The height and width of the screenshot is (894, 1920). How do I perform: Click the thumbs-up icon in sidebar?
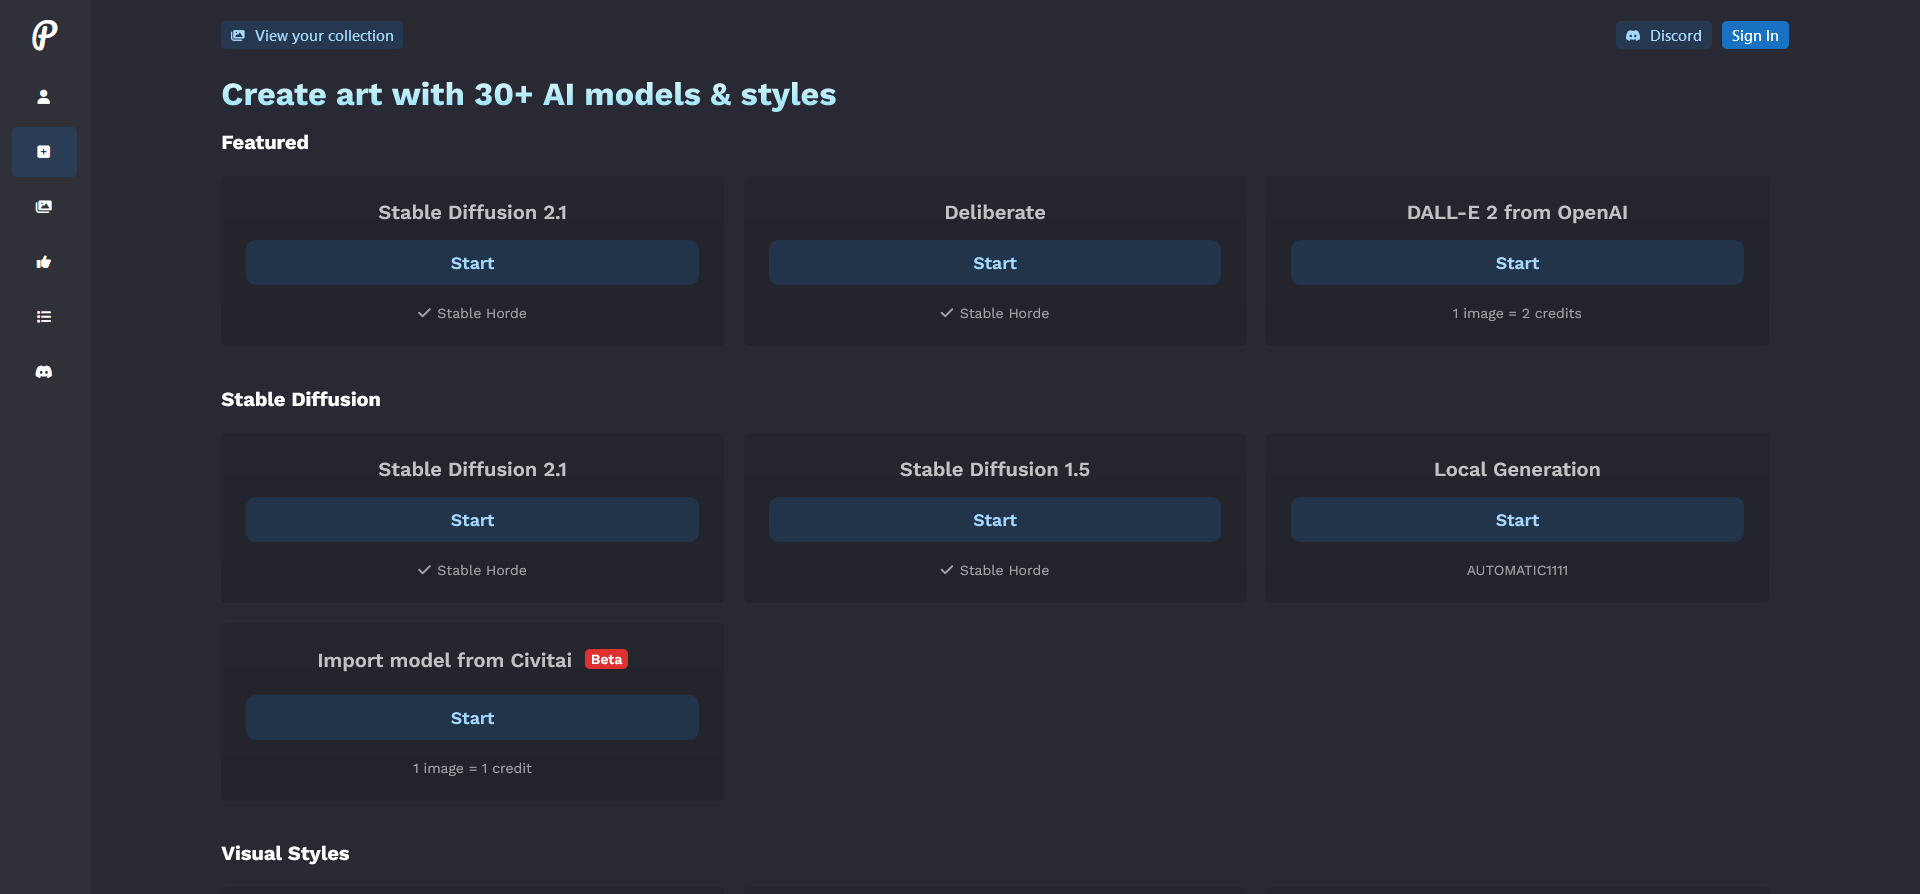click(x=44, y=262)
